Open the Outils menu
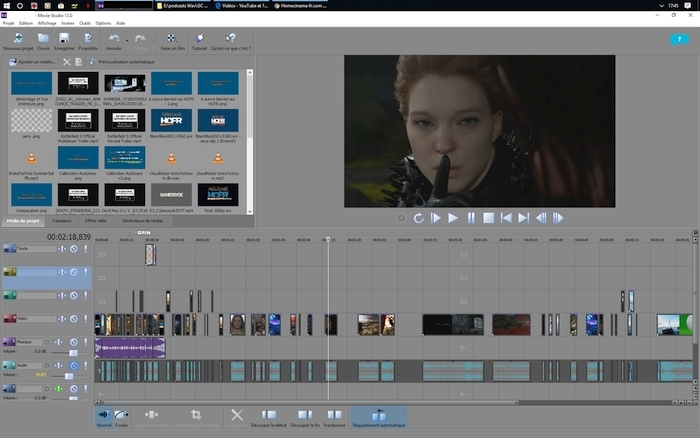 (85, 23)
